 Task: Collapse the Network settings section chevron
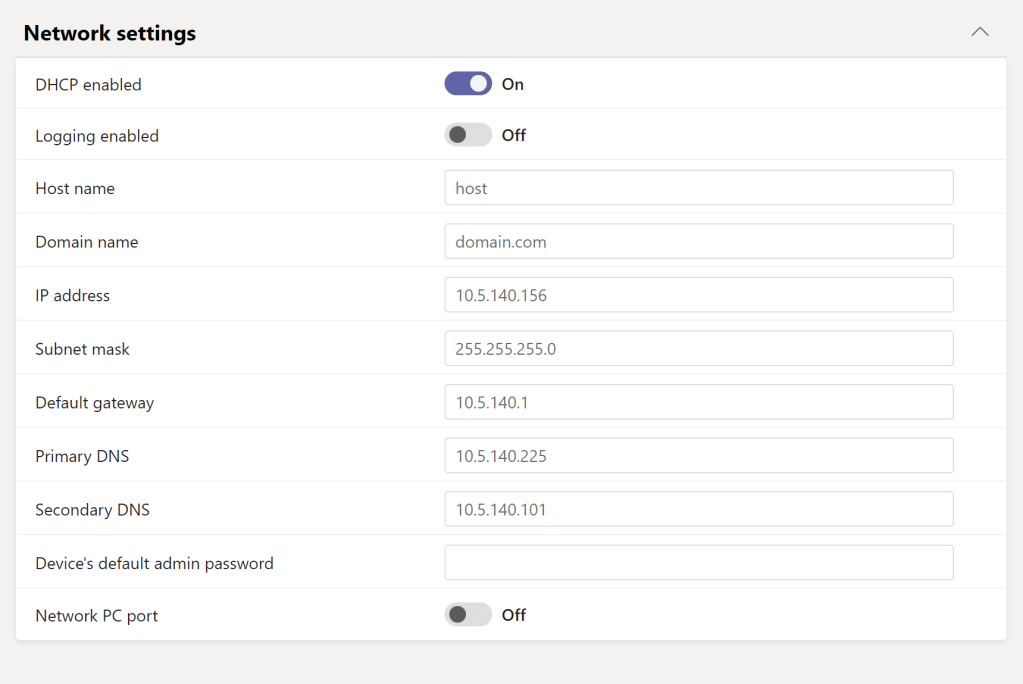pos(980,32)
